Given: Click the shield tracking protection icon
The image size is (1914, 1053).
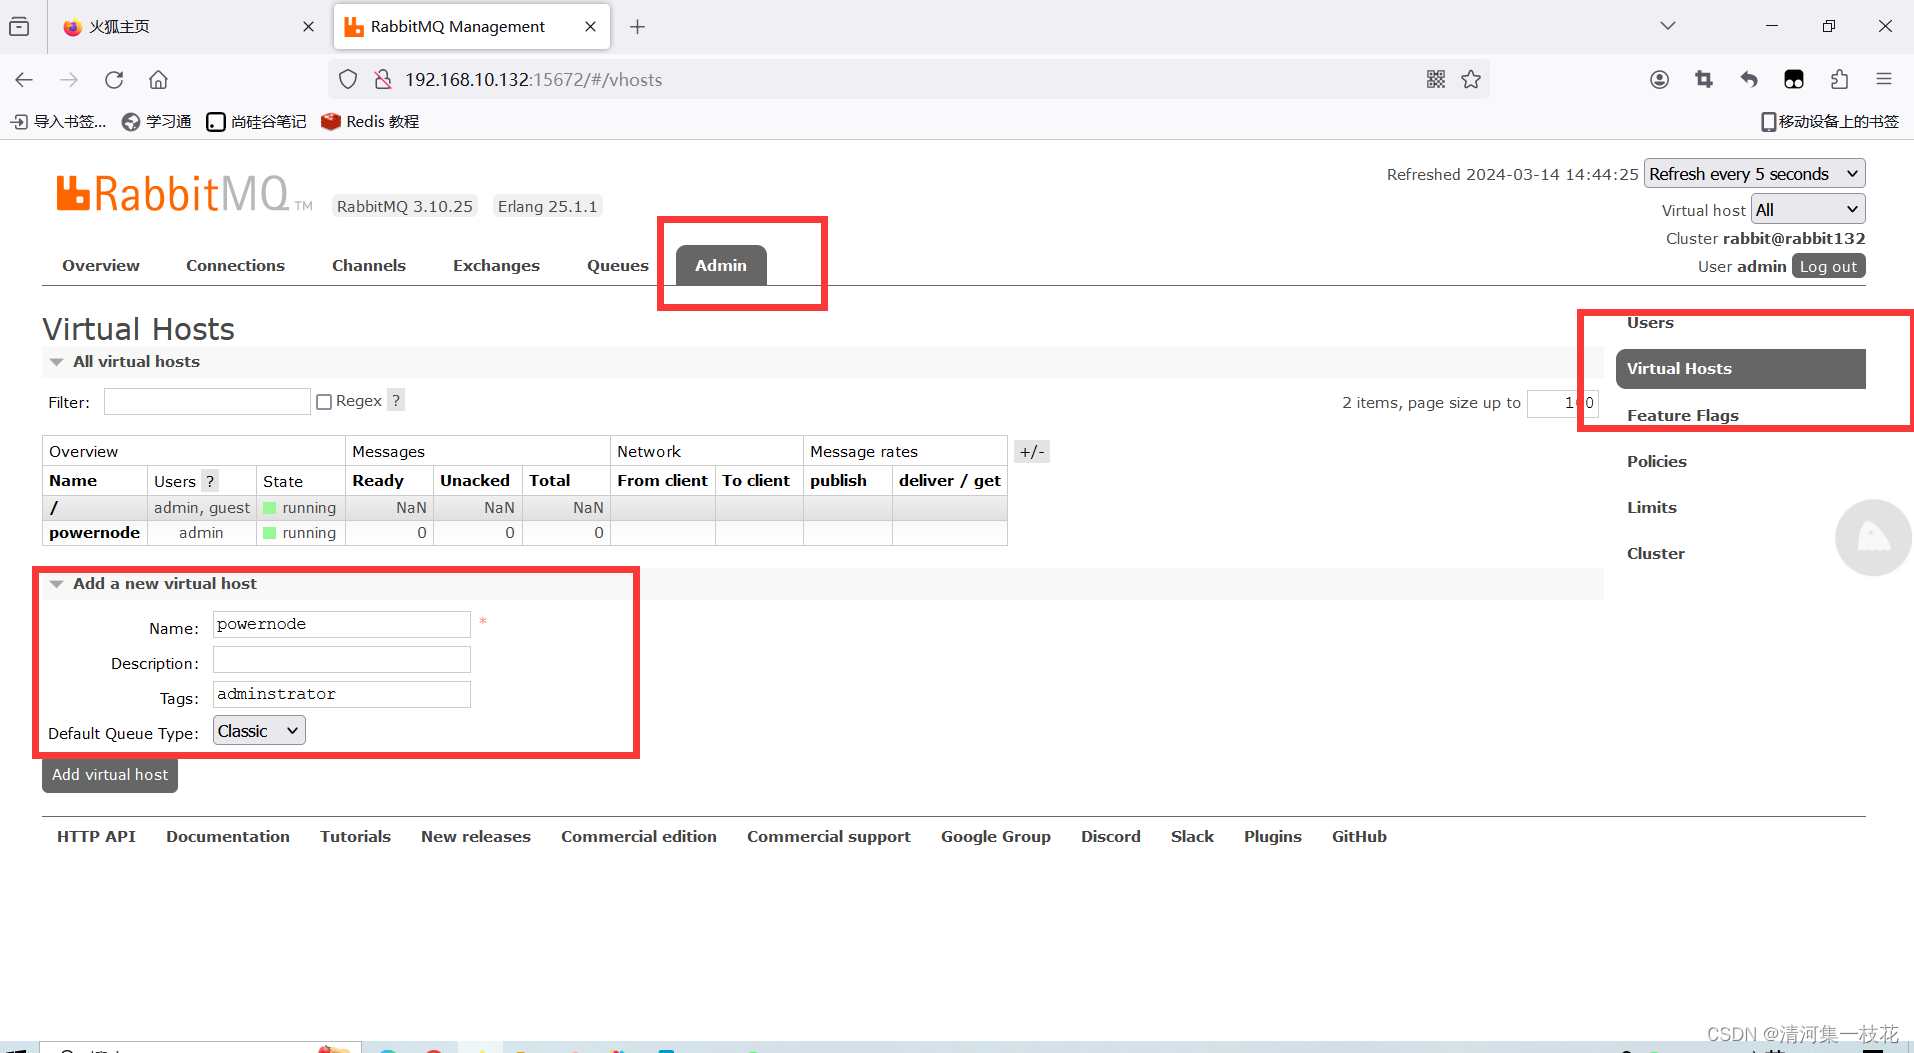Looking at the screenshot, I should pos(348,80).
